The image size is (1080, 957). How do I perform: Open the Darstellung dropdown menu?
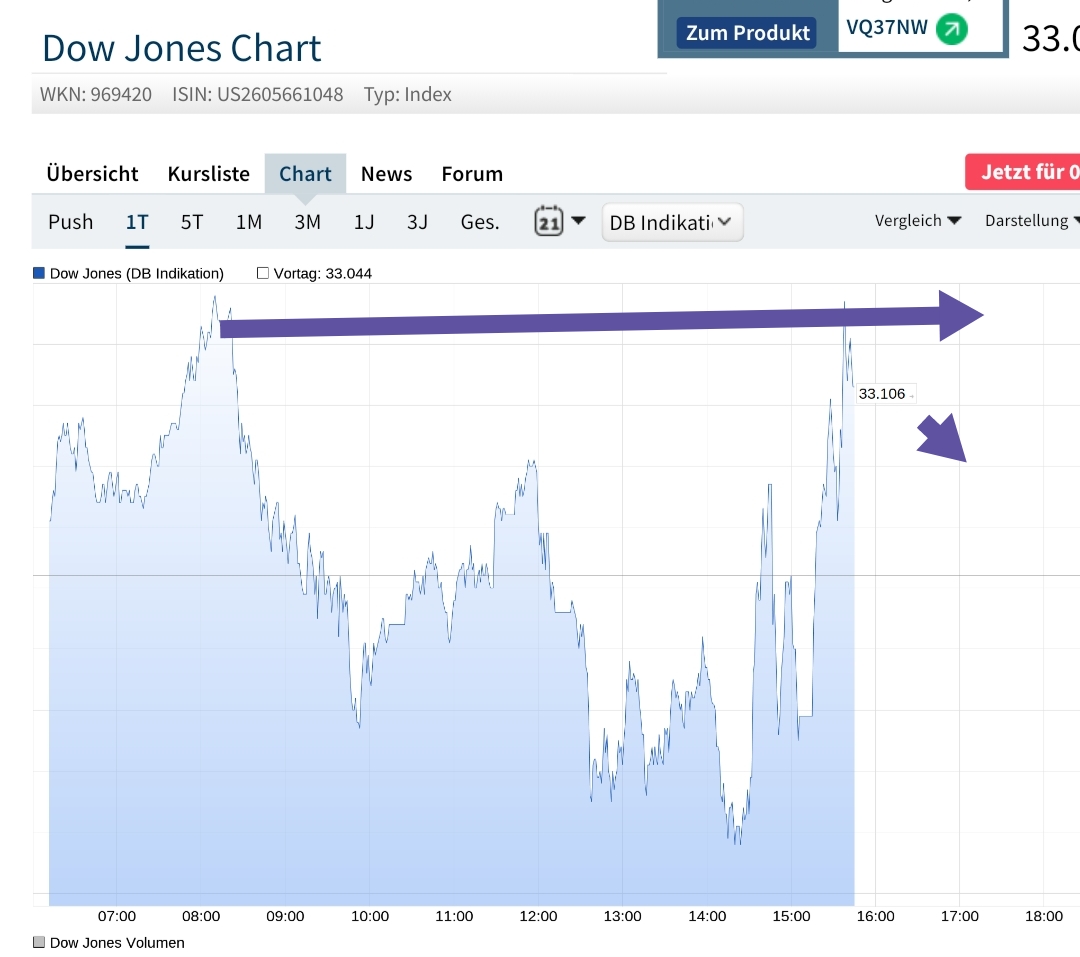[1030, 221]
